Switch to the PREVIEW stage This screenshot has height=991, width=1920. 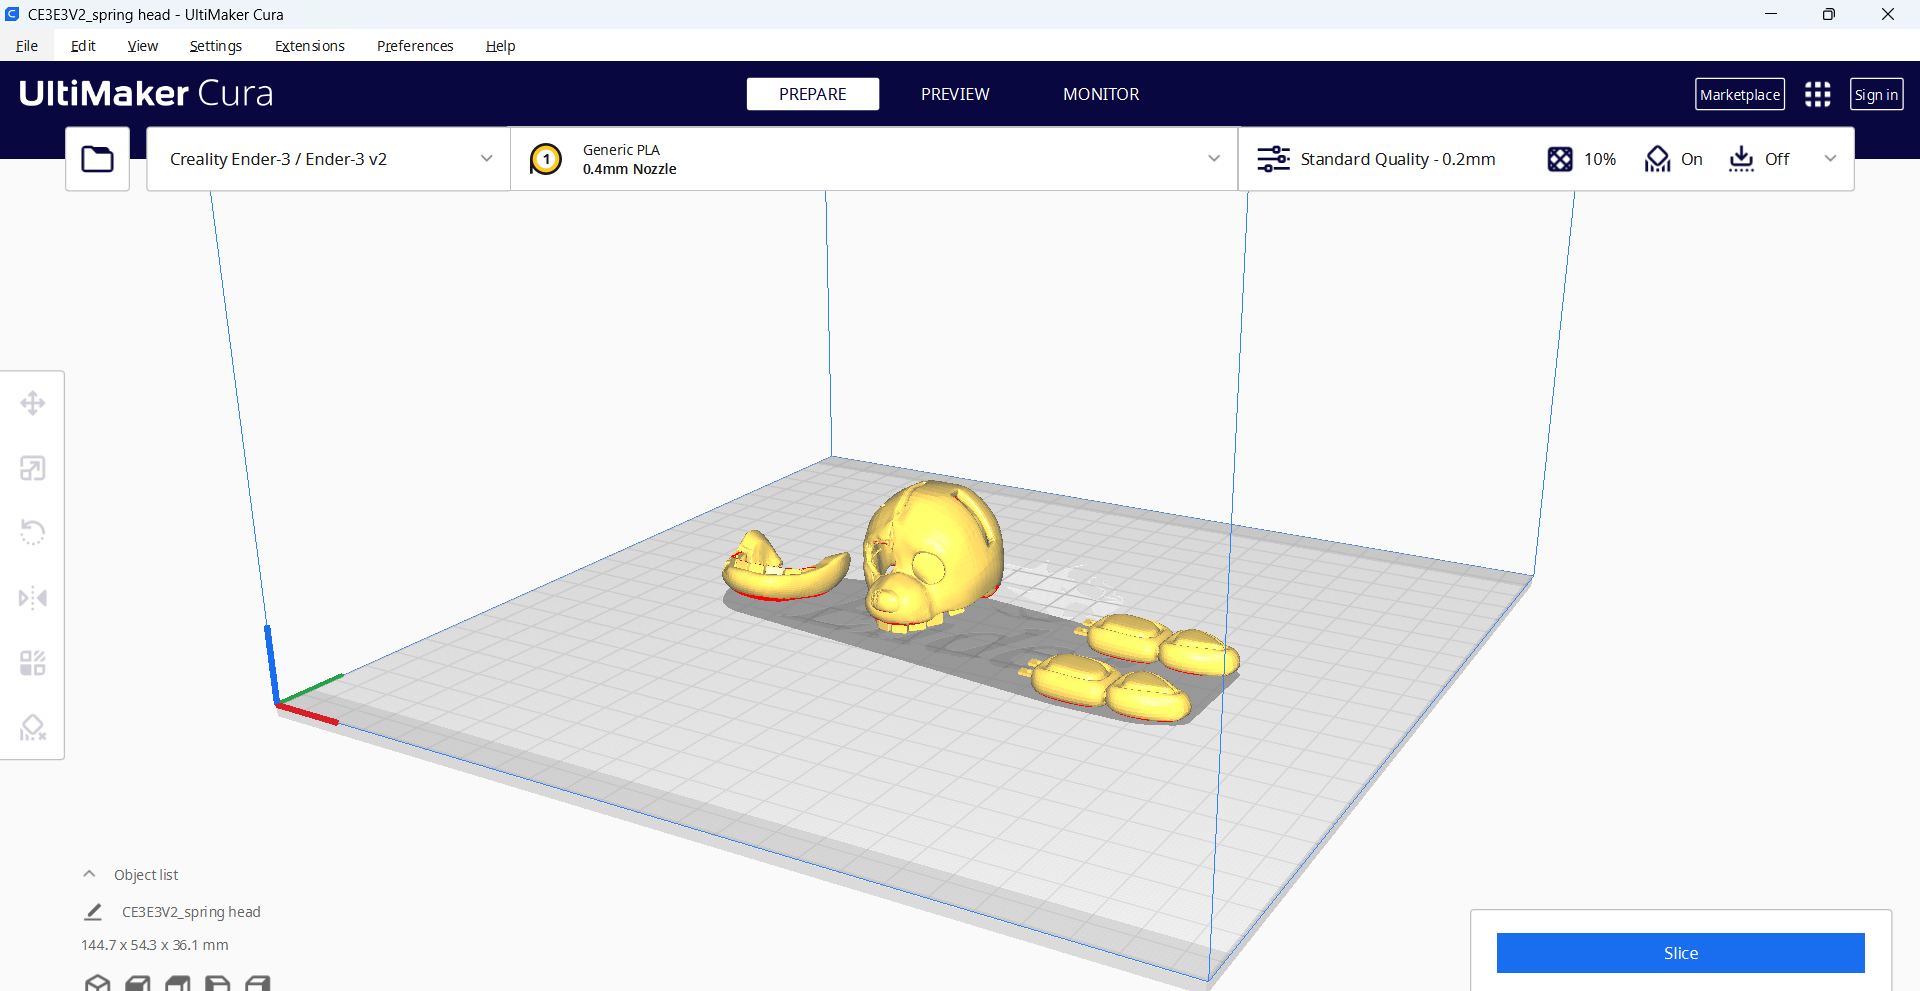pyautogui.click(x=955, y=94)
